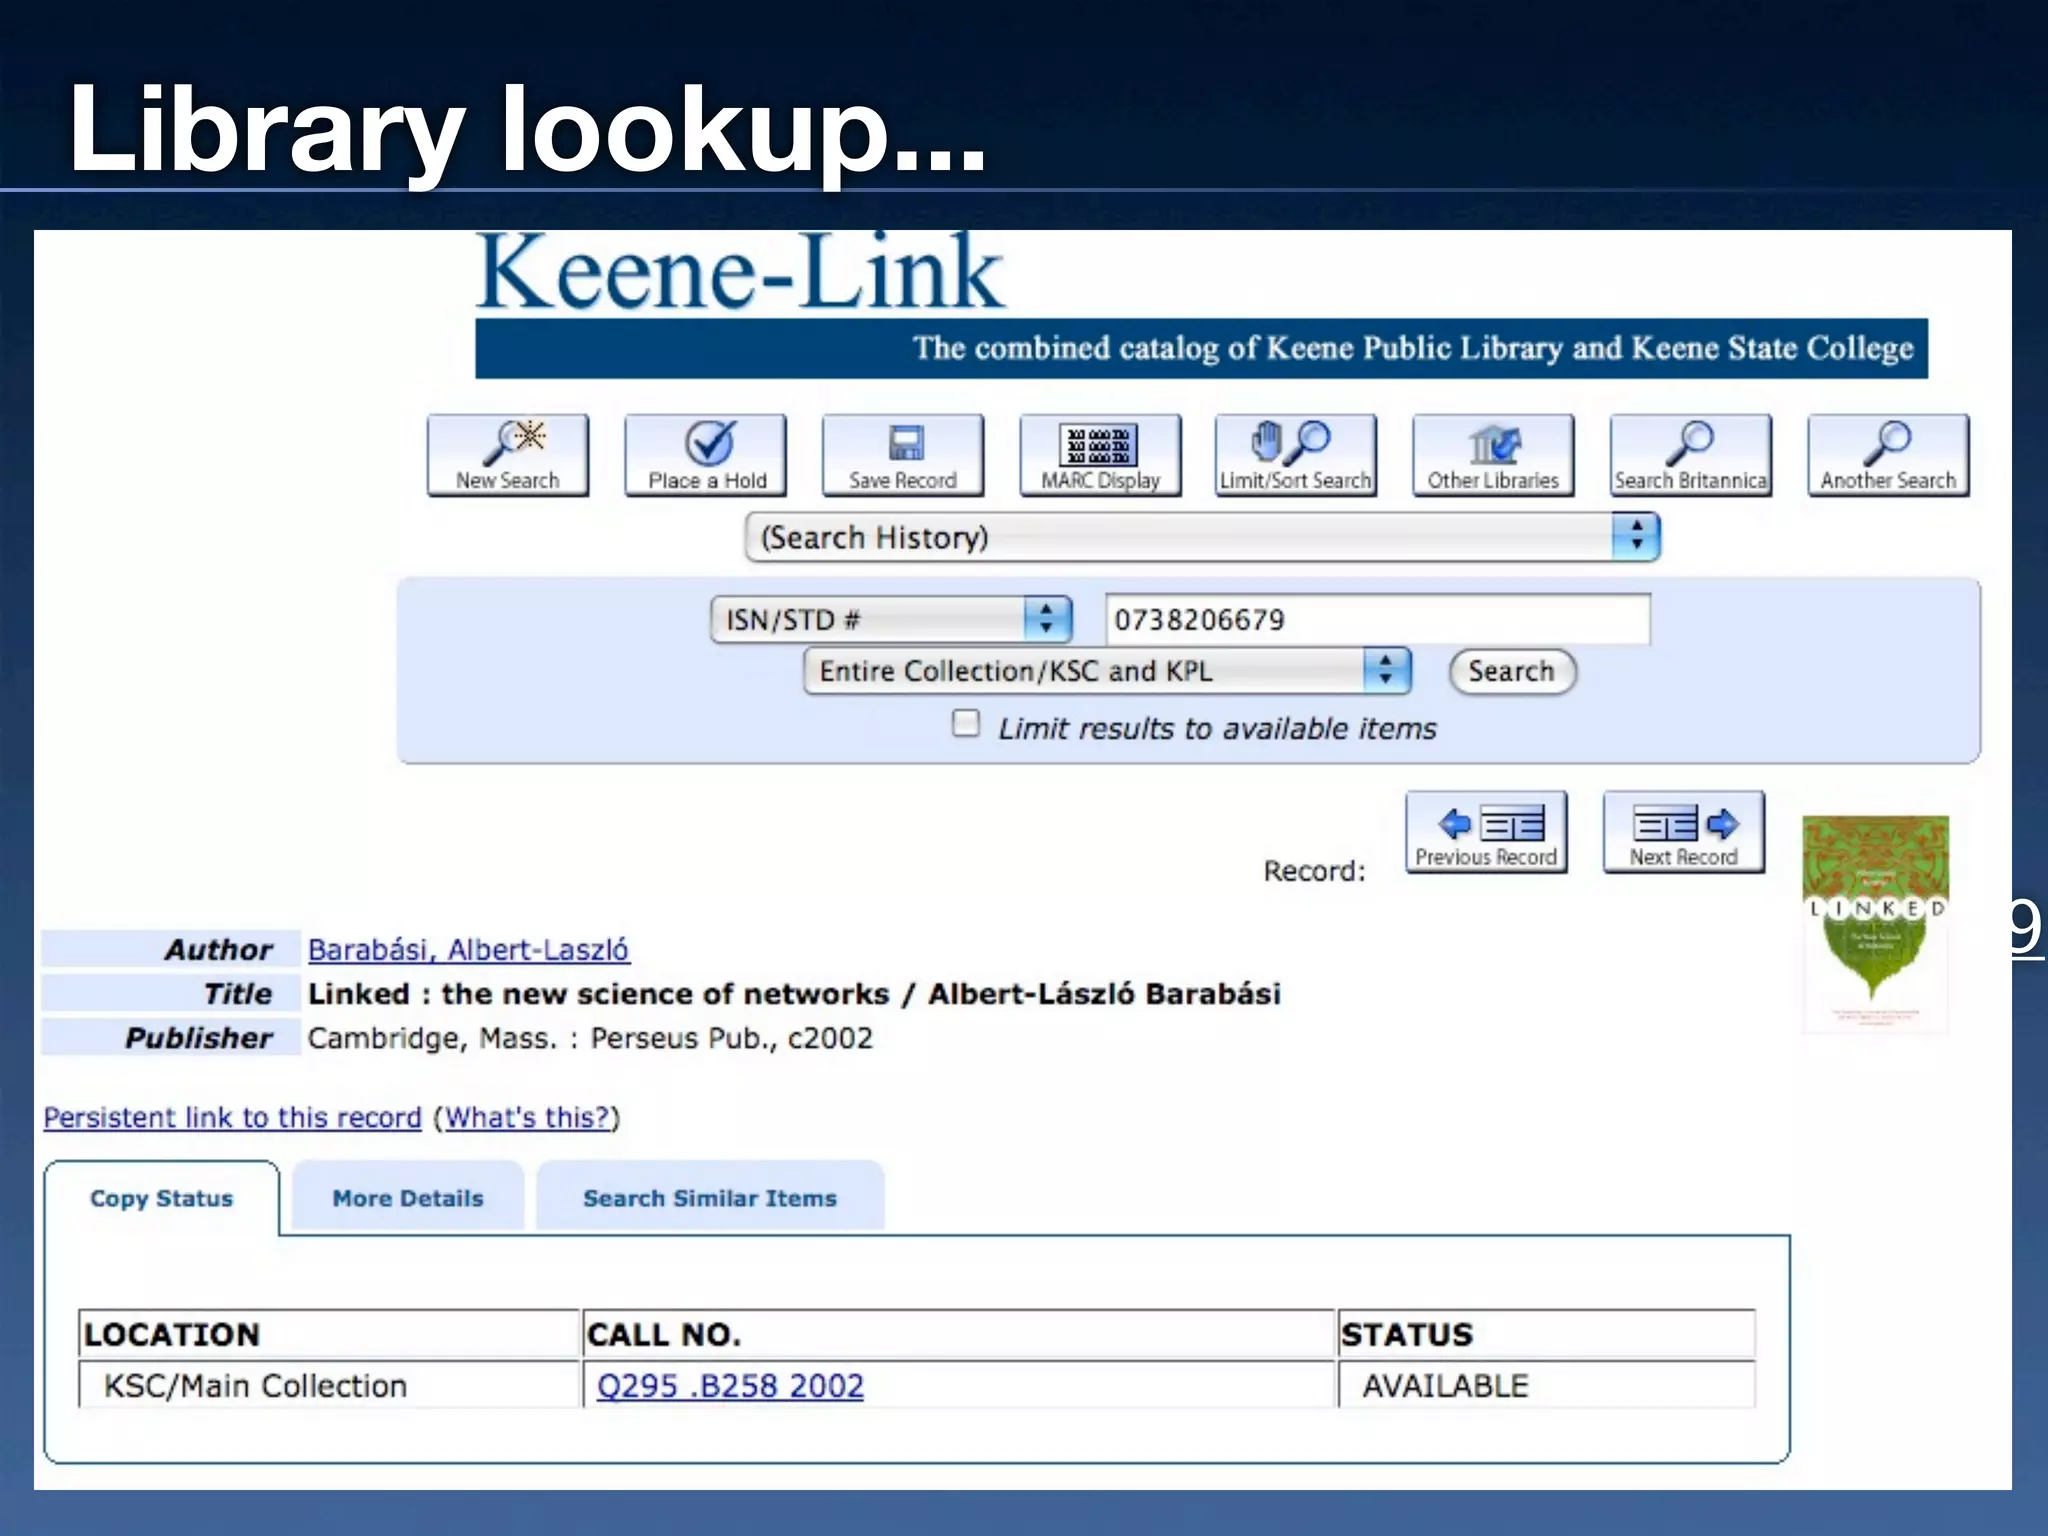
Task: Click the New Search magnifier button
Action: tap(507, 455)
